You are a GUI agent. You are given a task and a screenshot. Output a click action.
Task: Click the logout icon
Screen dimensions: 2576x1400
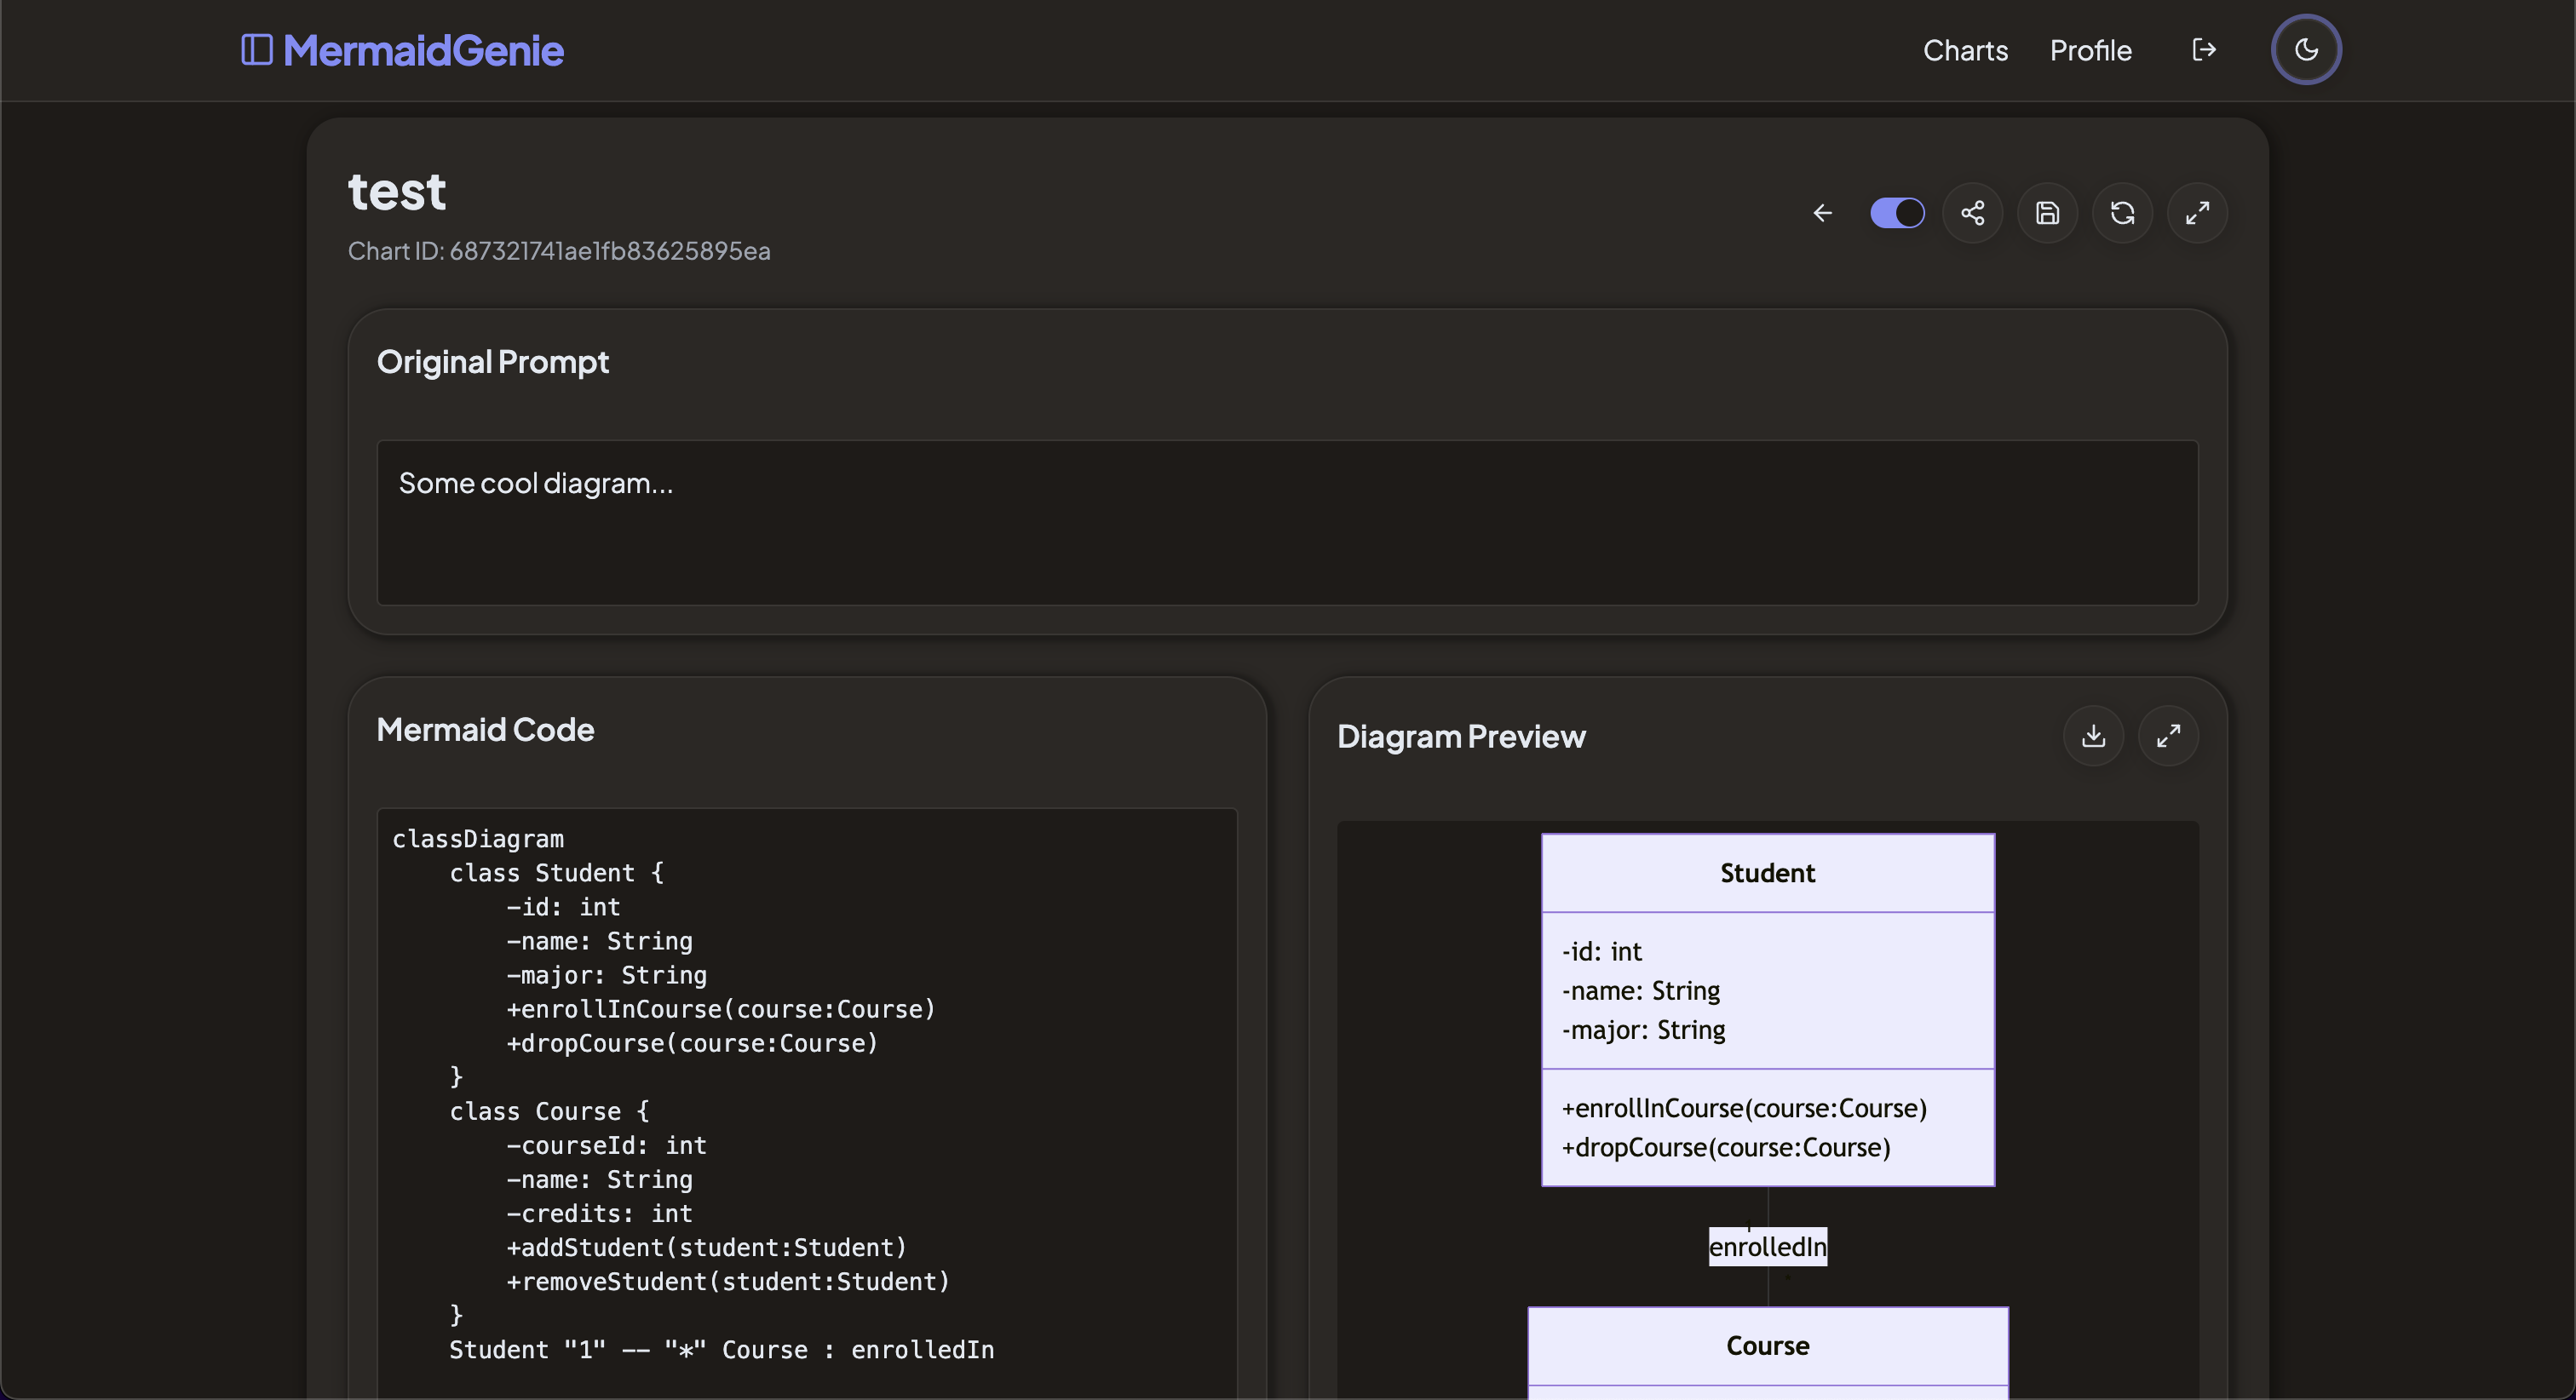click(x=2204, y=50)
